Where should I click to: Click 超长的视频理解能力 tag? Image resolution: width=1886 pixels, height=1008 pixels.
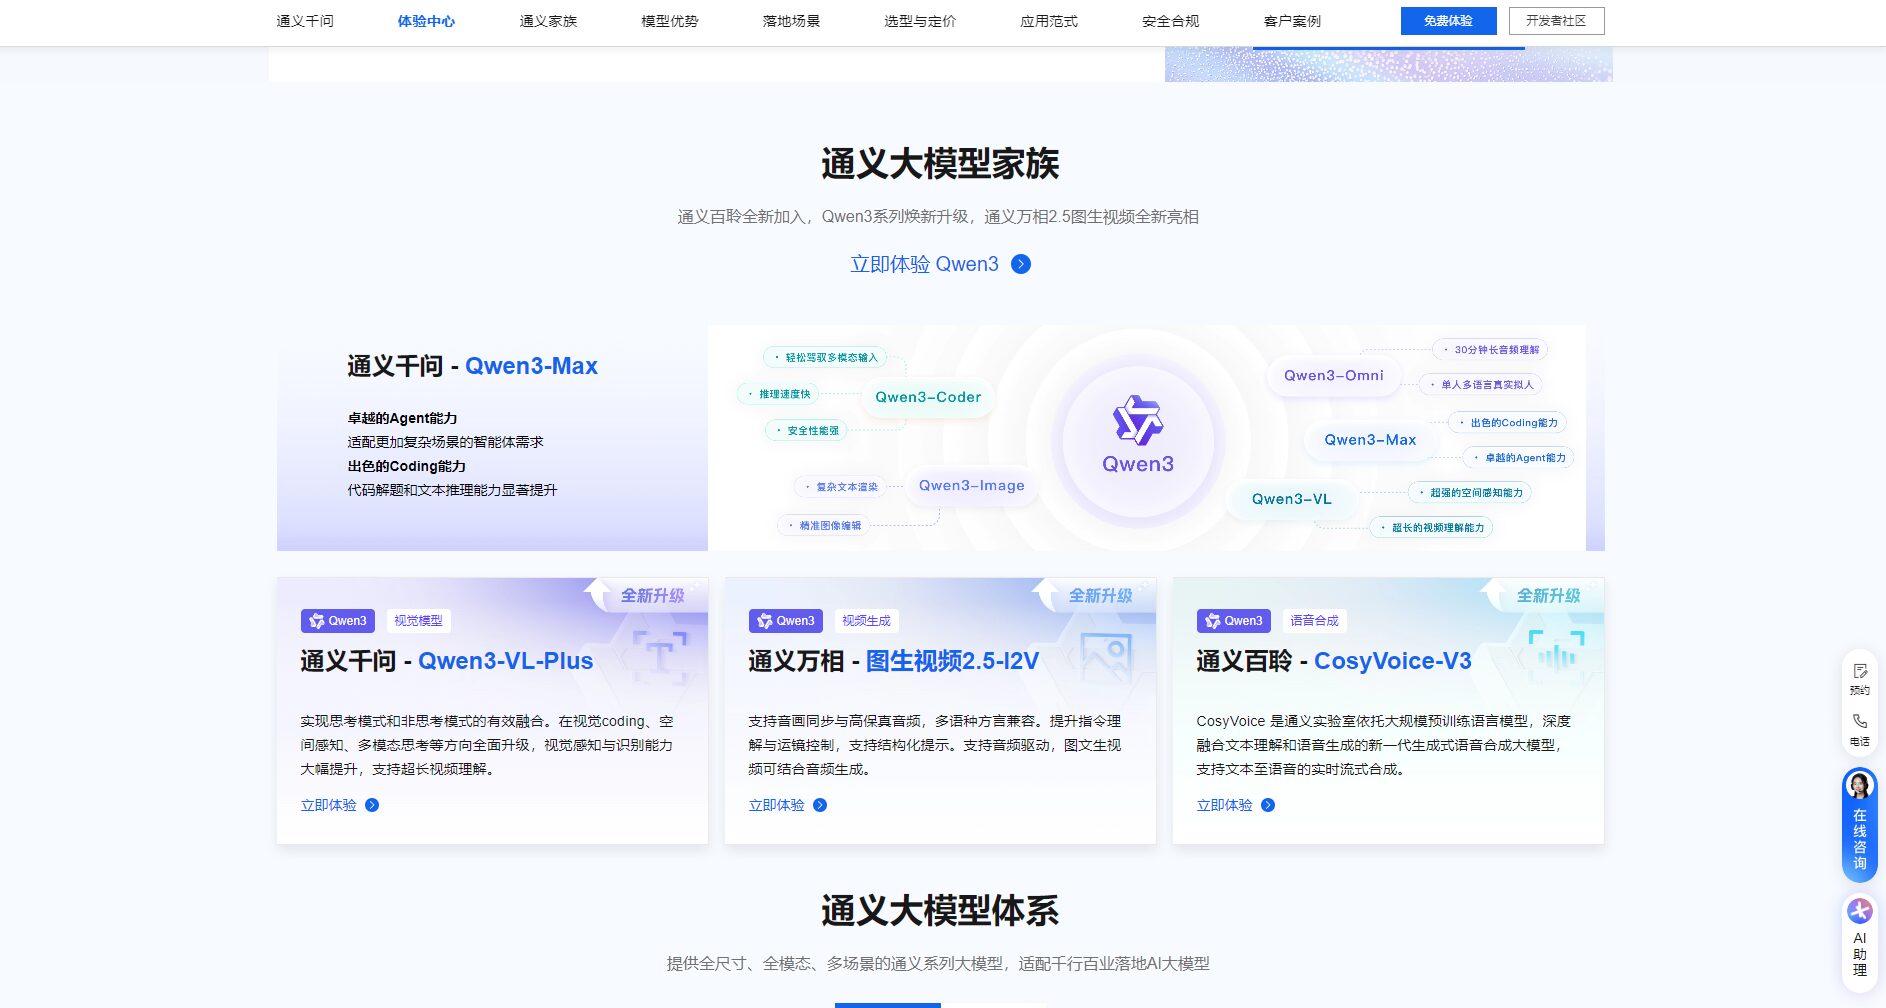point(1431,527)
